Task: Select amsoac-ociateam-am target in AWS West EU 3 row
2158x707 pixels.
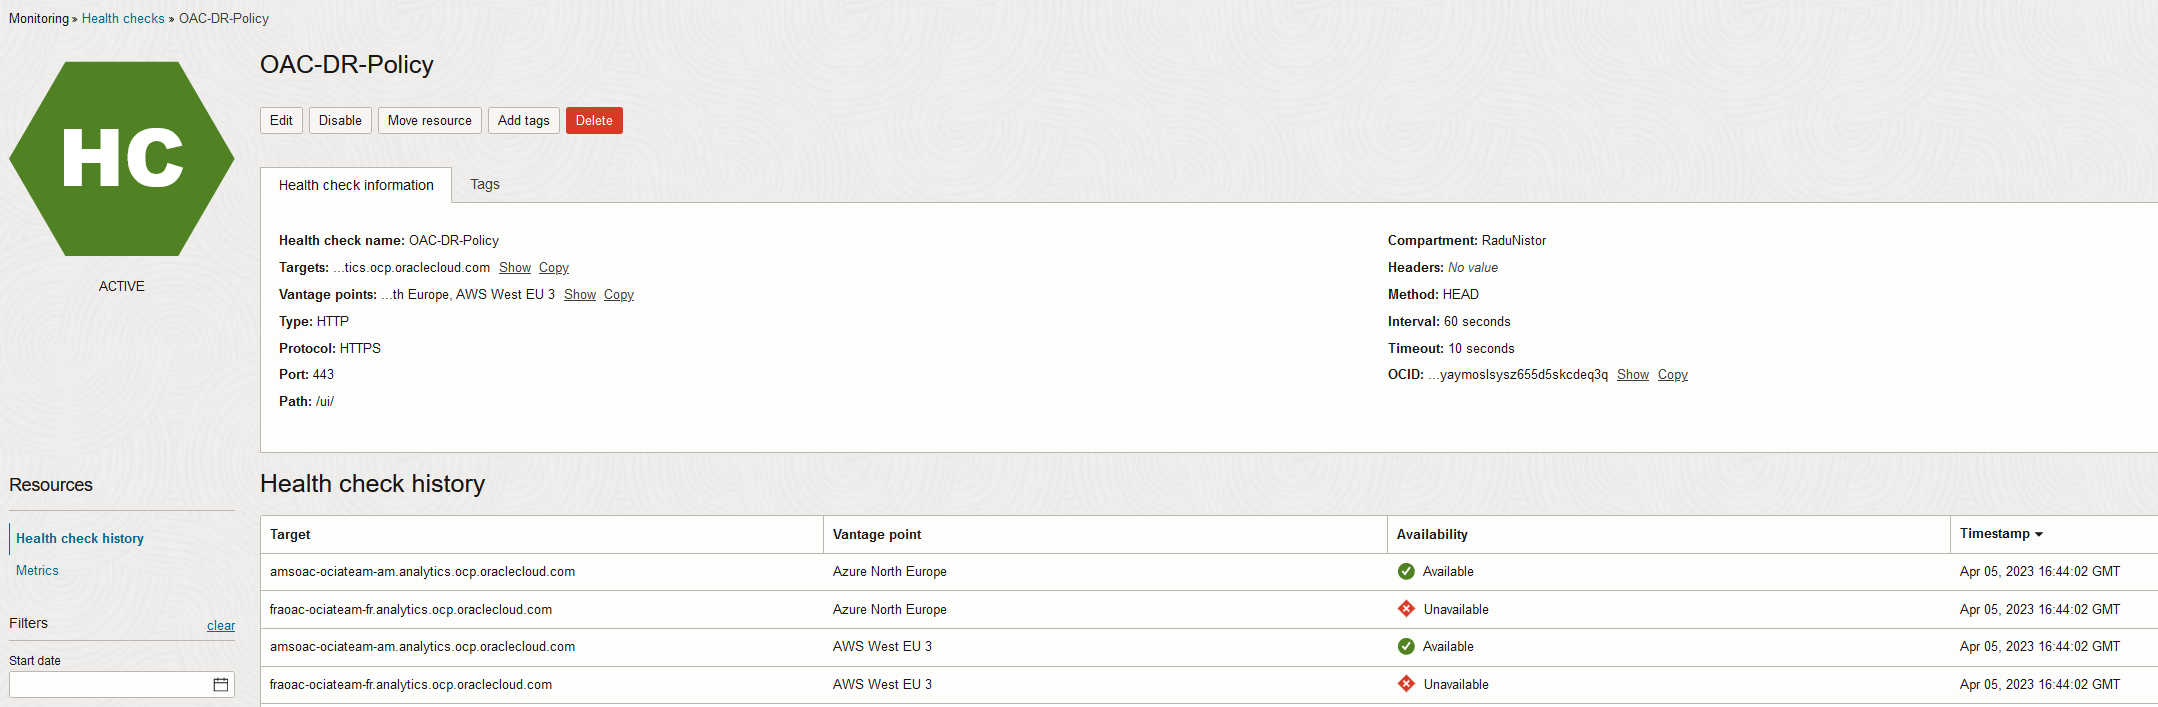Action: tap(422, 647)
